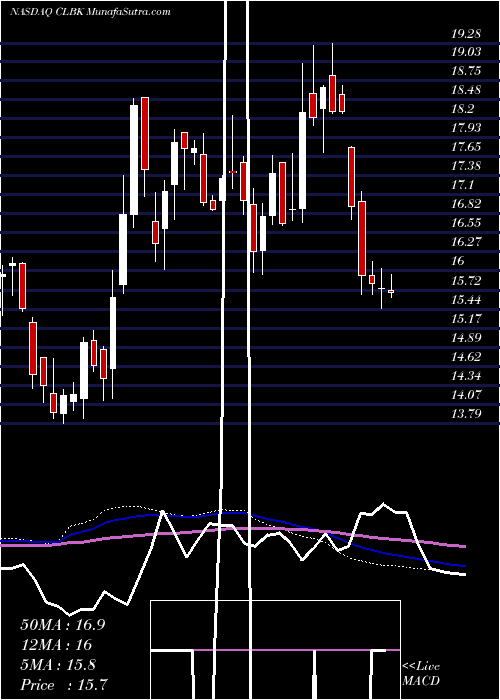Click the 16.55 price axis label
The width and height of the screenshot is (500, 700).
coord(466,223)
